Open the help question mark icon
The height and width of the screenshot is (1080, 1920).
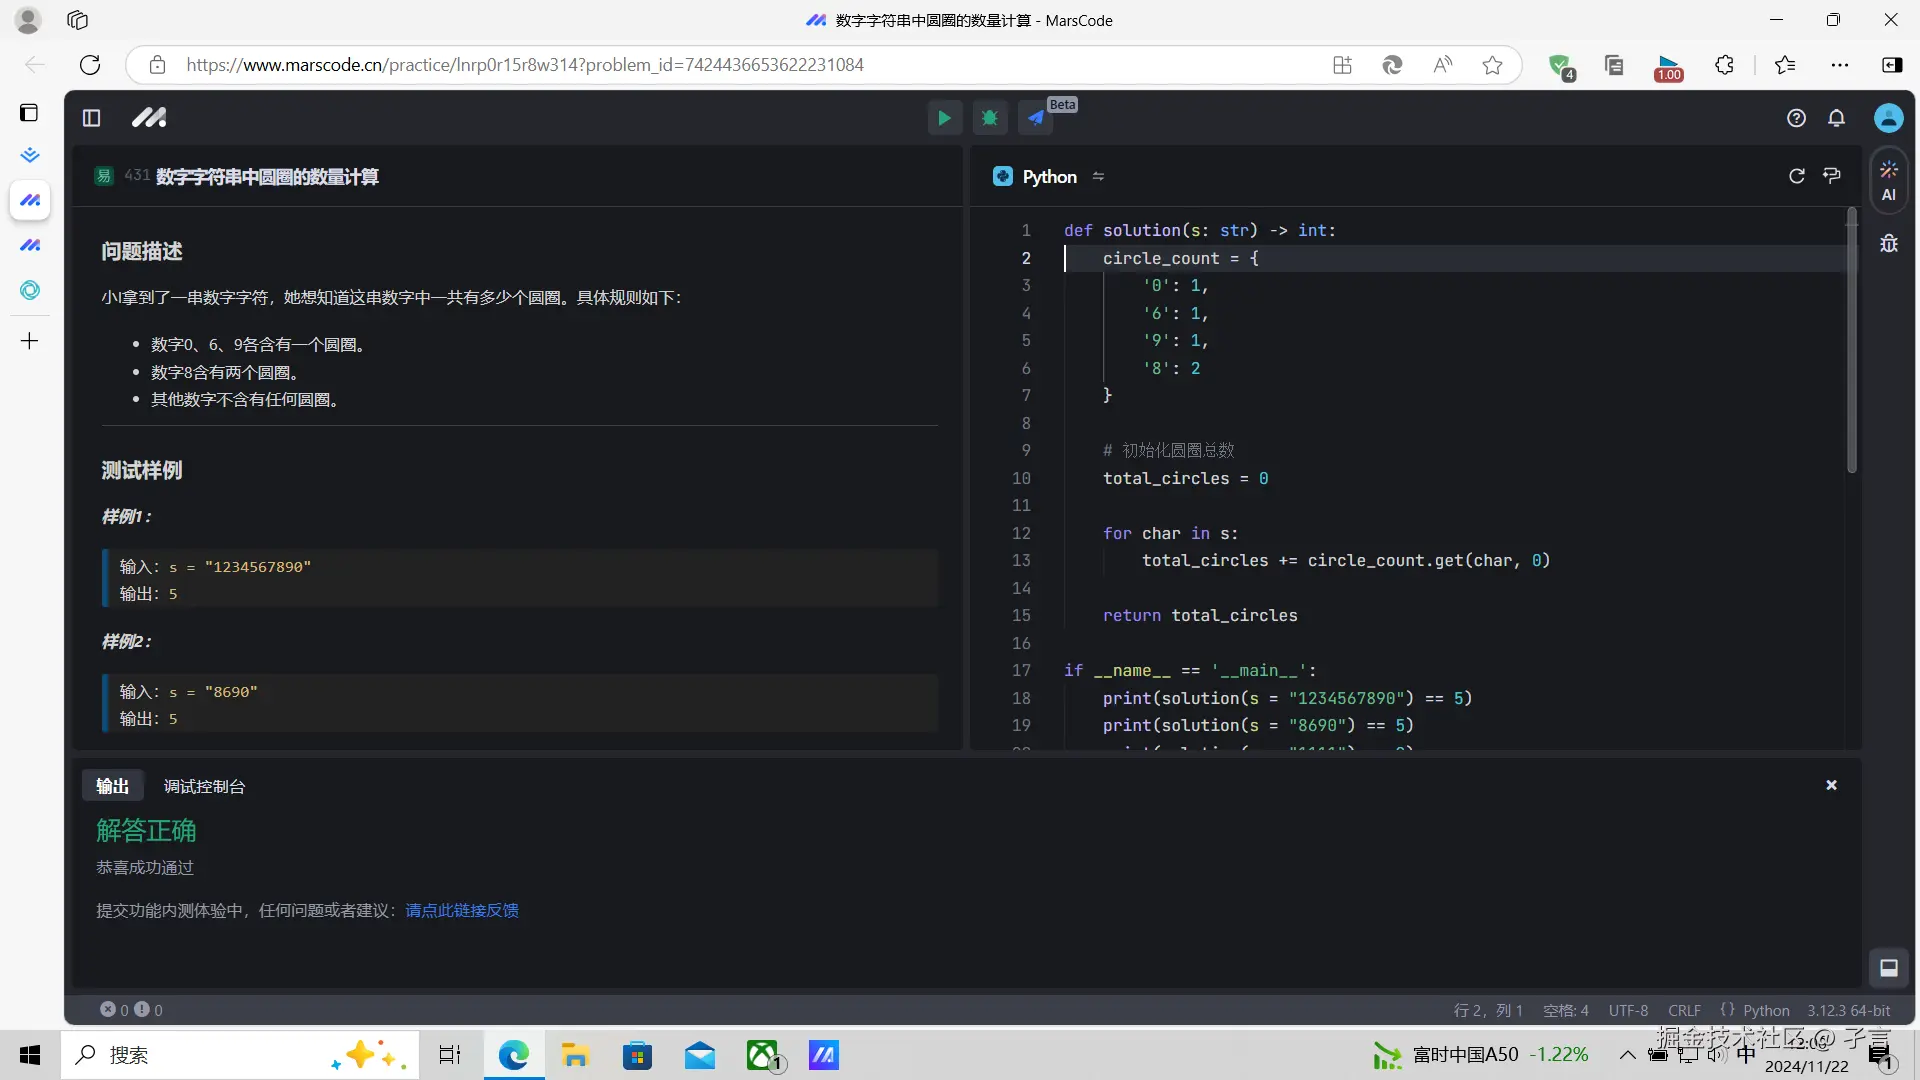1796,118
